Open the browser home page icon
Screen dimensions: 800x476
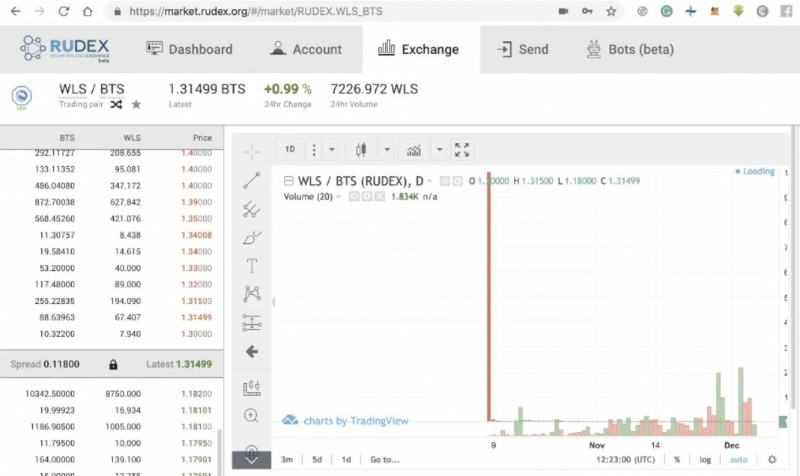(88, 11)
